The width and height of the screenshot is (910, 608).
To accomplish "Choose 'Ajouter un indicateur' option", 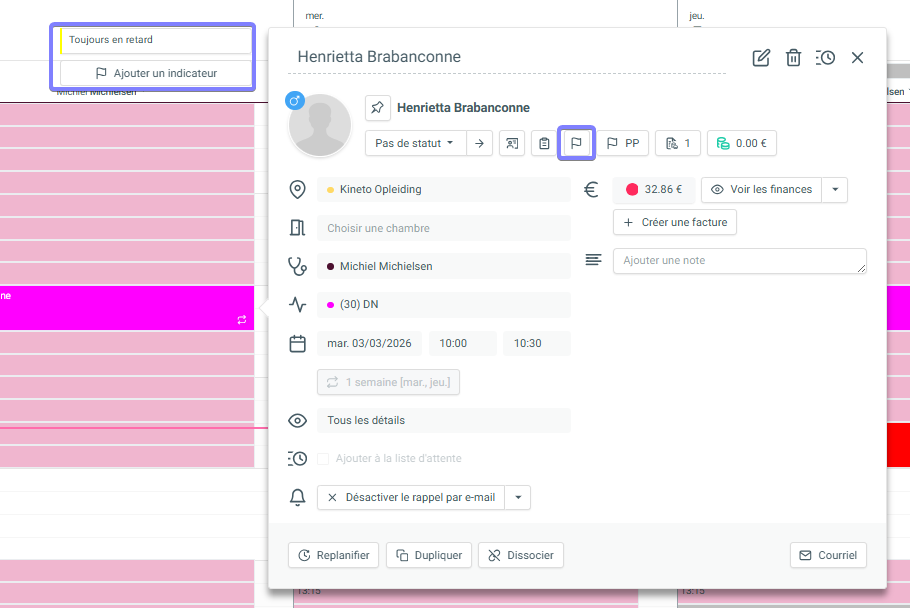I will (155, 73).
